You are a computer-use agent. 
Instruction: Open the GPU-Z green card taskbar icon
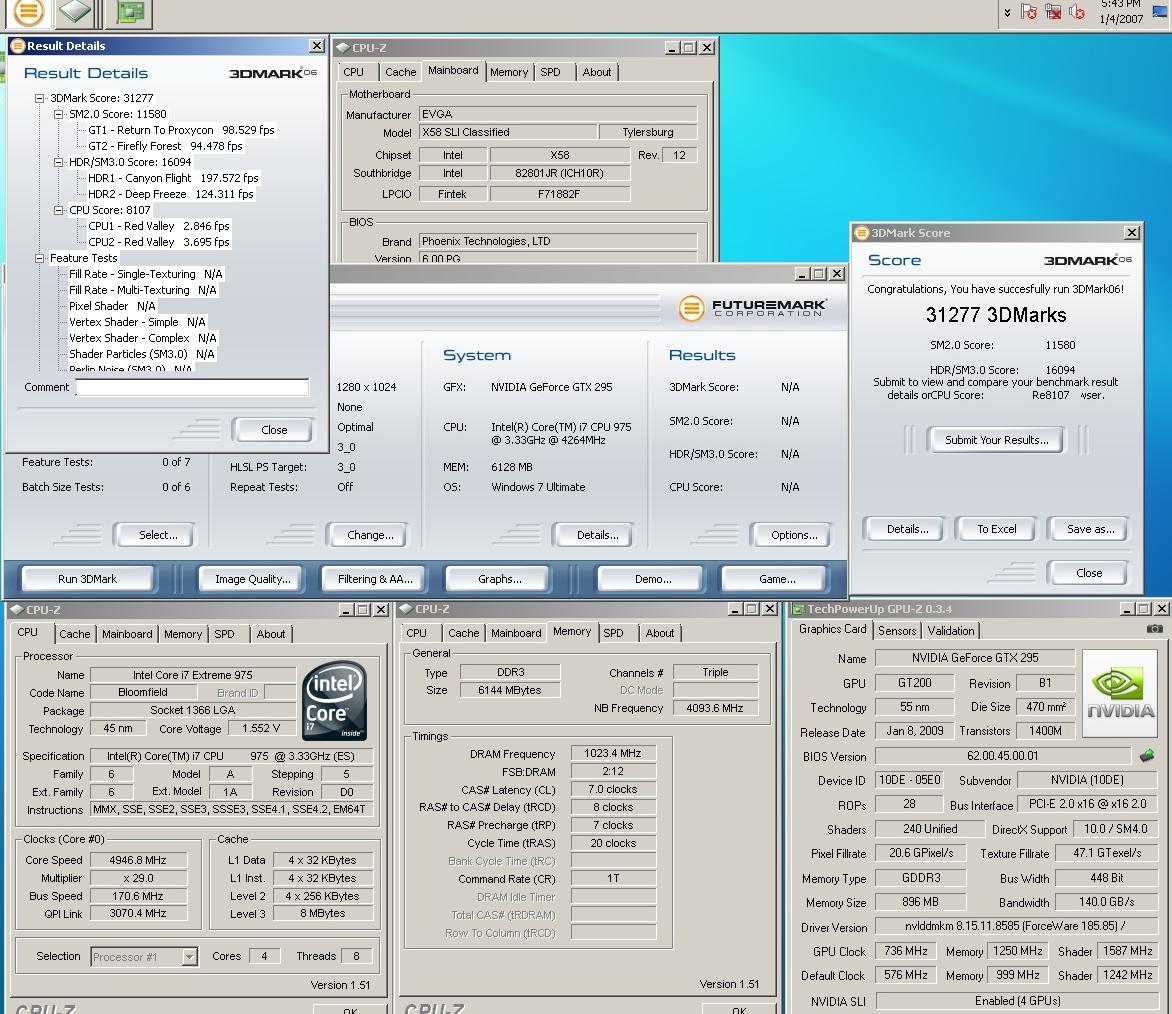point(131,11)
